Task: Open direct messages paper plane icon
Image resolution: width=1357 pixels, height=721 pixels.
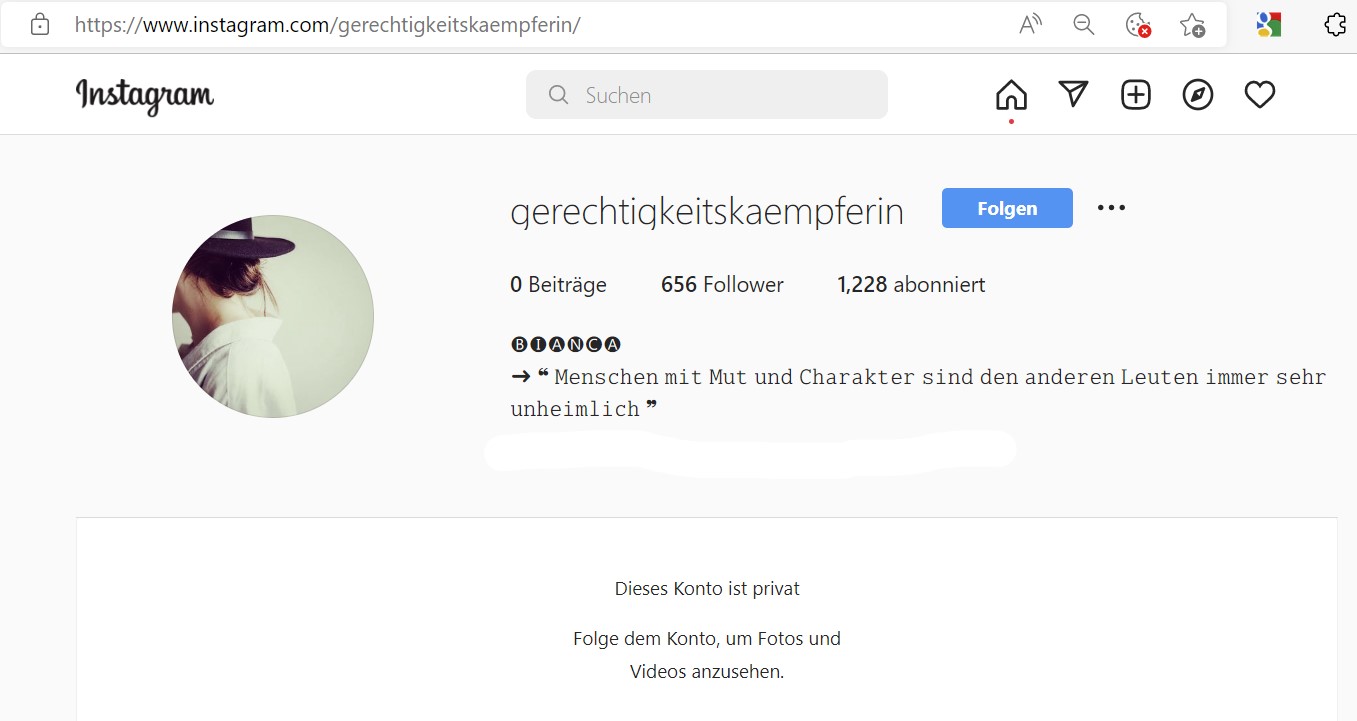Action: tap(1073, 95)
